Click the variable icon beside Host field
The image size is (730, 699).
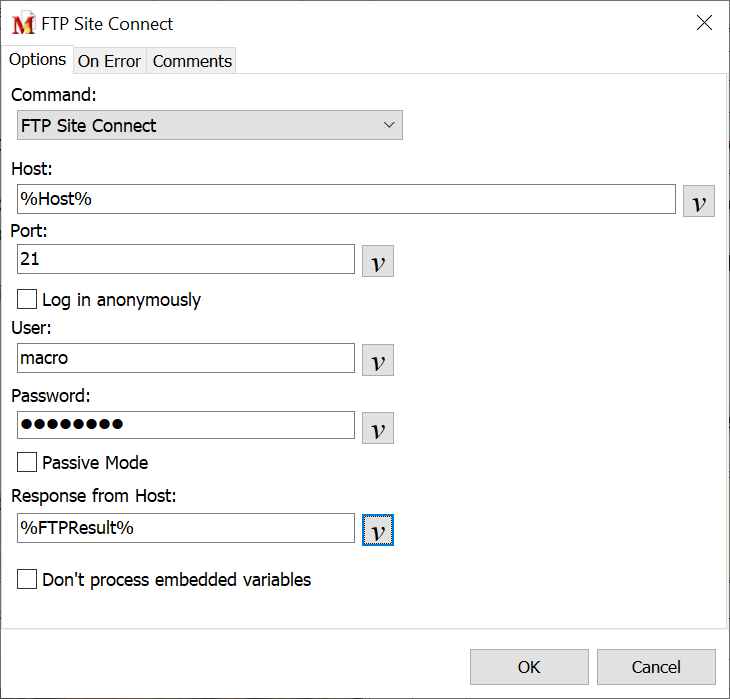698,201
